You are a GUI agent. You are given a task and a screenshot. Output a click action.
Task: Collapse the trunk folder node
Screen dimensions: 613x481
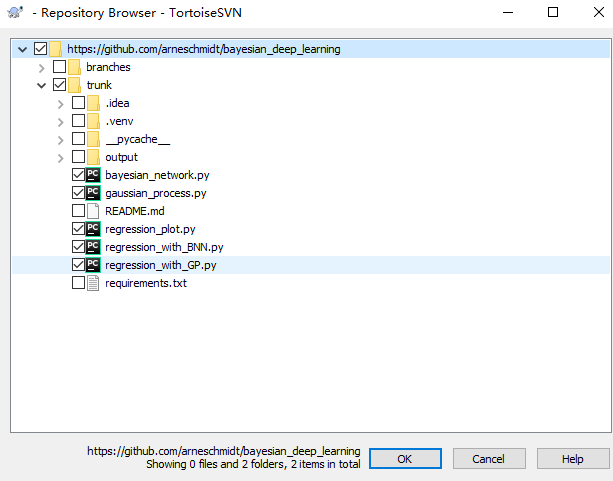(41, 86)
